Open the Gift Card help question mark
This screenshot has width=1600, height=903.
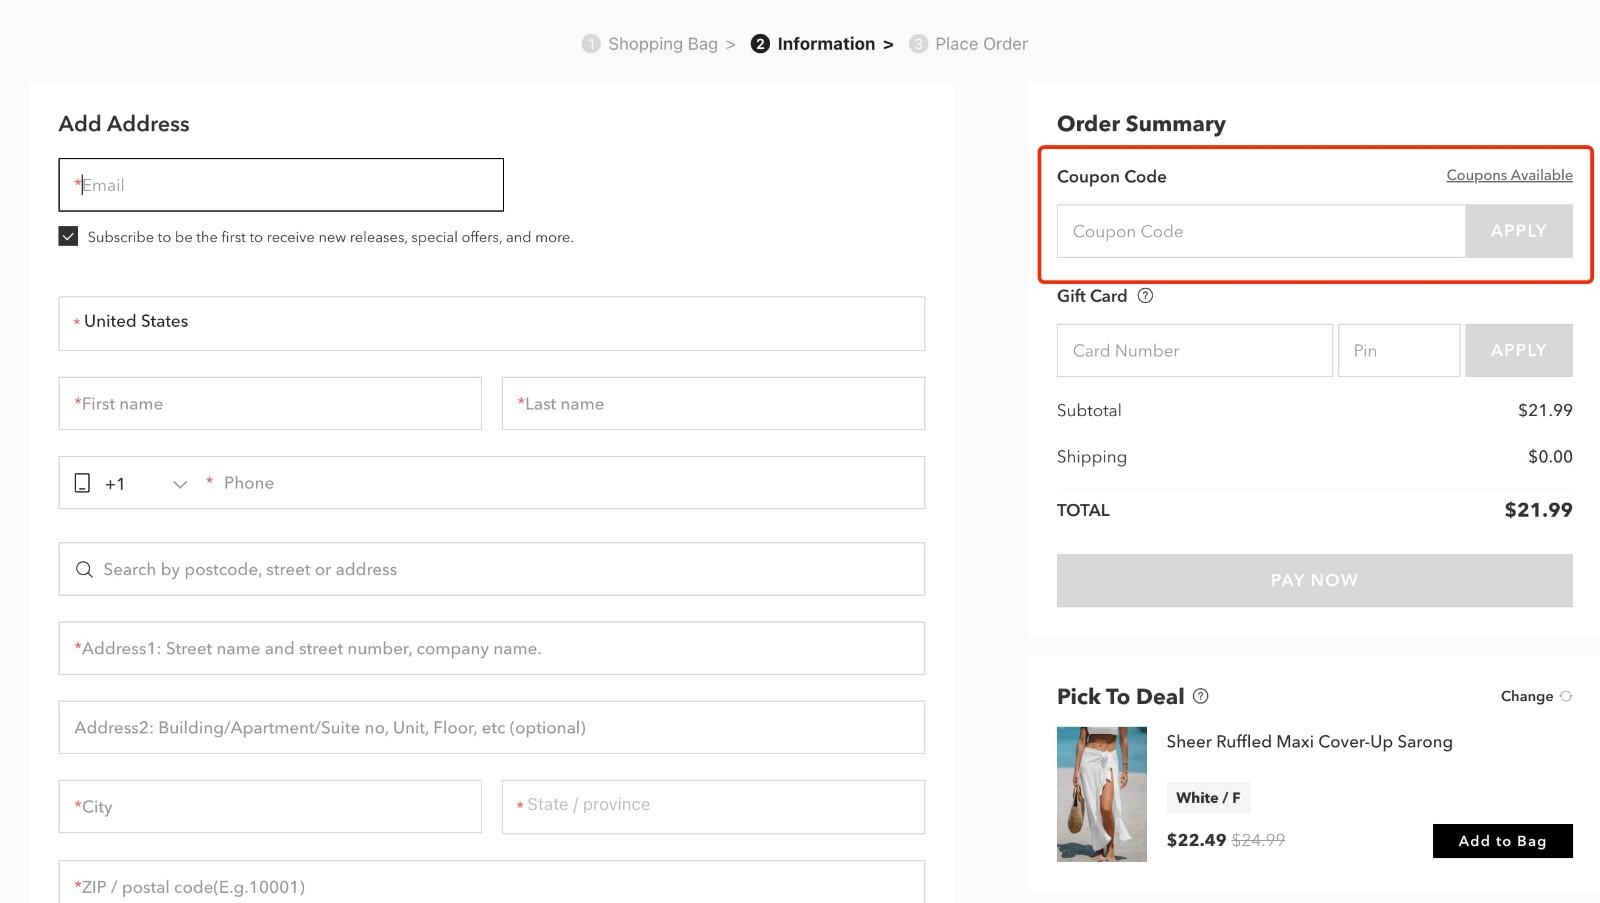pos(1144,295)
